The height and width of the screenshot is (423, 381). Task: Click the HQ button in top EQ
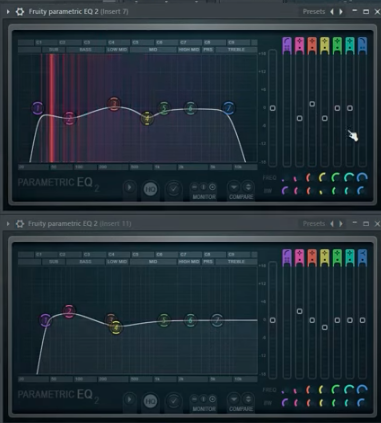pyautogui.click(x=150, y=189)
